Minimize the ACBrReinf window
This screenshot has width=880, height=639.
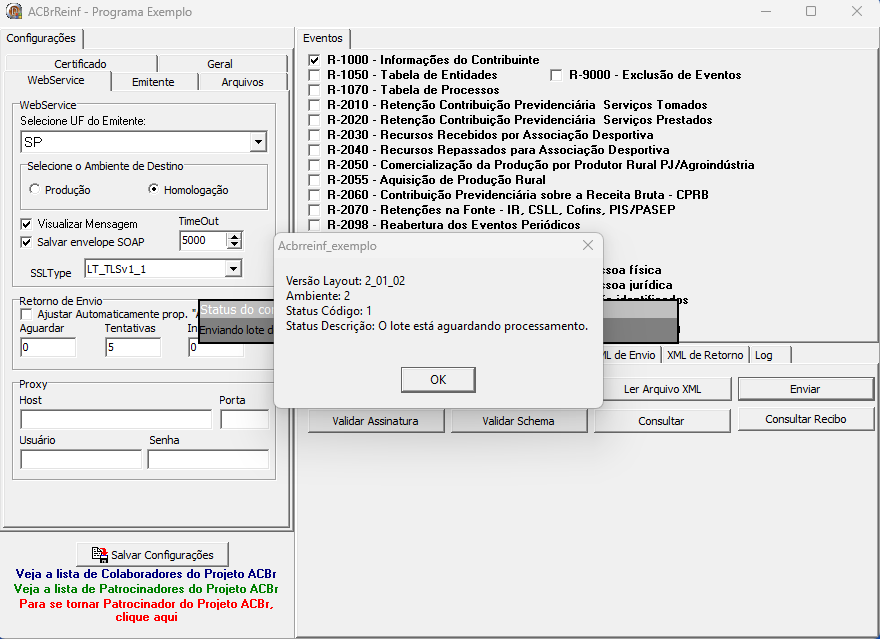coord(766,11)
